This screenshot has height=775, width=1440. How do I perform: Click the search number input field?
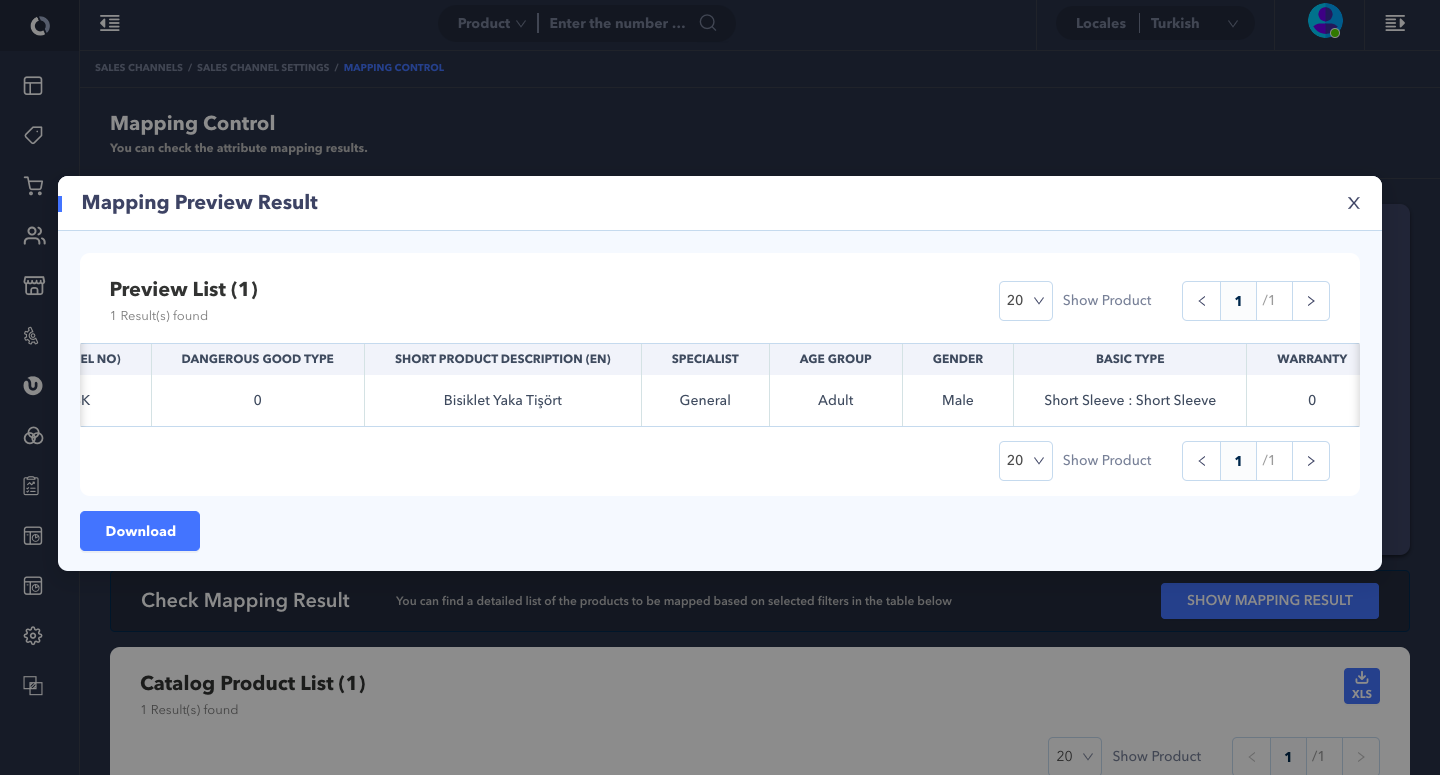point(617,23)
